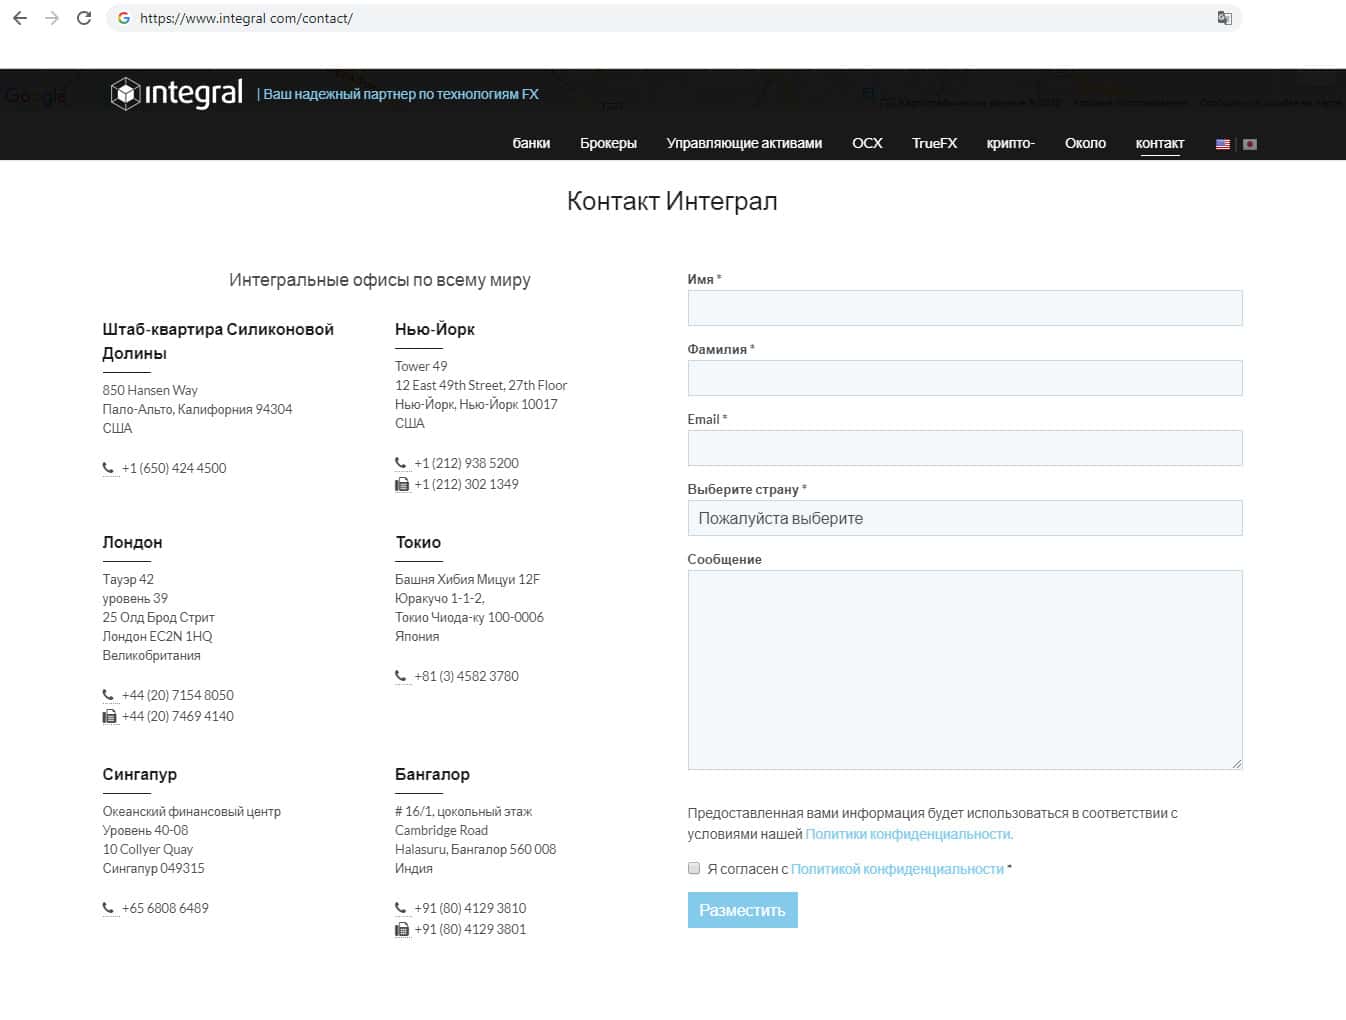Screen dimensions: 1346x1020
Task: Click fax icon under New York office
Action: (x=402, y=484)
